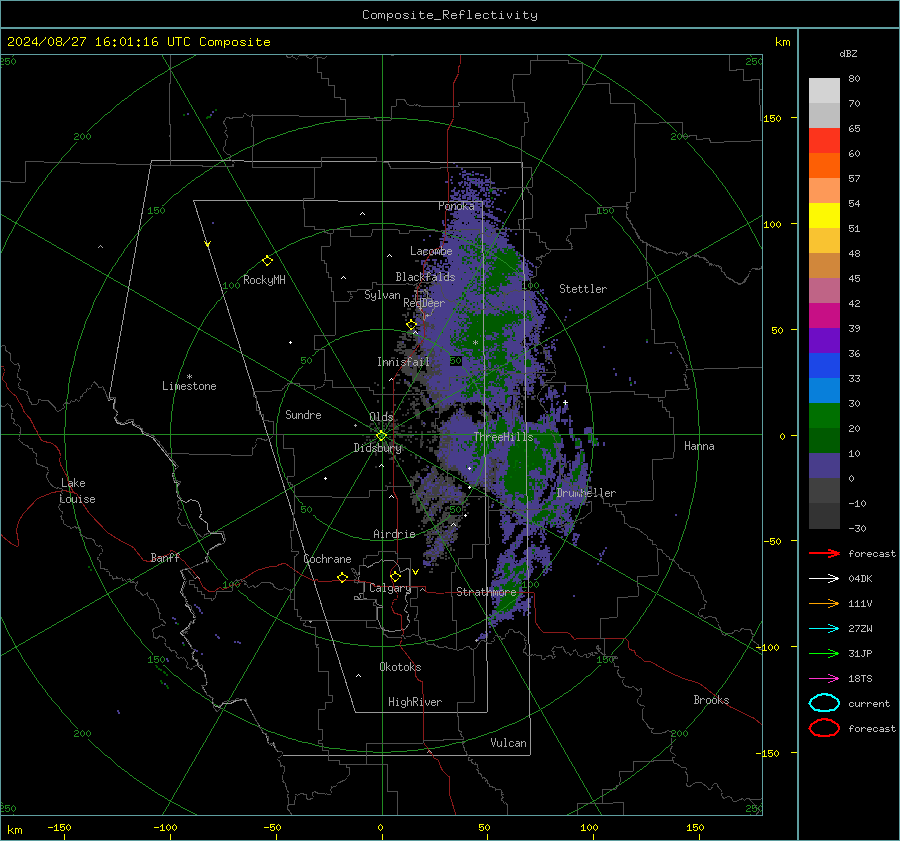The height and width of the screenshot is (841, 900).
Task: Click the yellow diamond marker below RedDeer
Action: (412, 325)
